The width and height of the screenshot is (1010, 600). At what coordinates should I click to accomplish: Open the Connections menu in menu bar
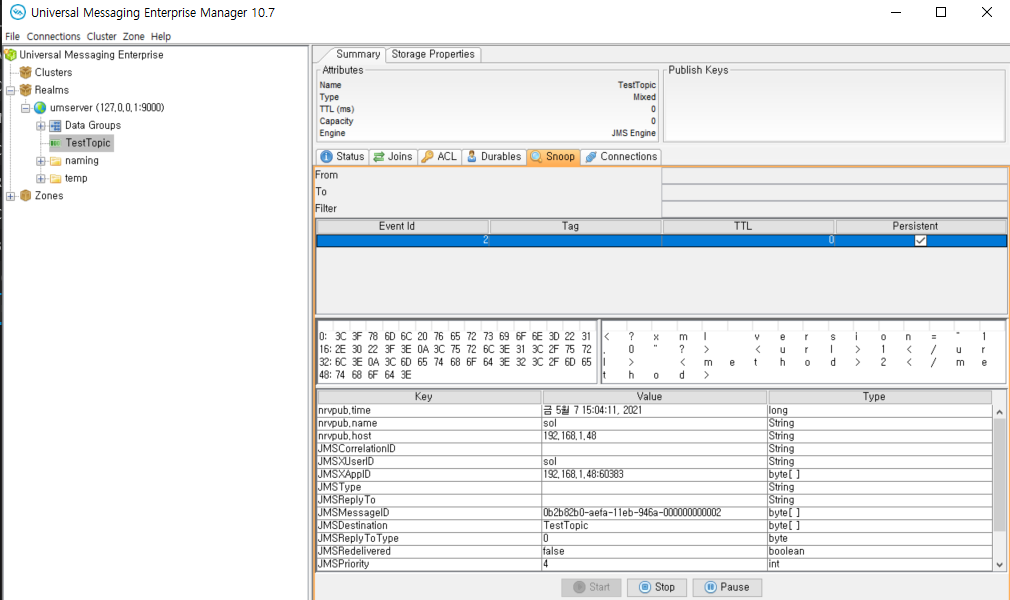coord(53,37)
